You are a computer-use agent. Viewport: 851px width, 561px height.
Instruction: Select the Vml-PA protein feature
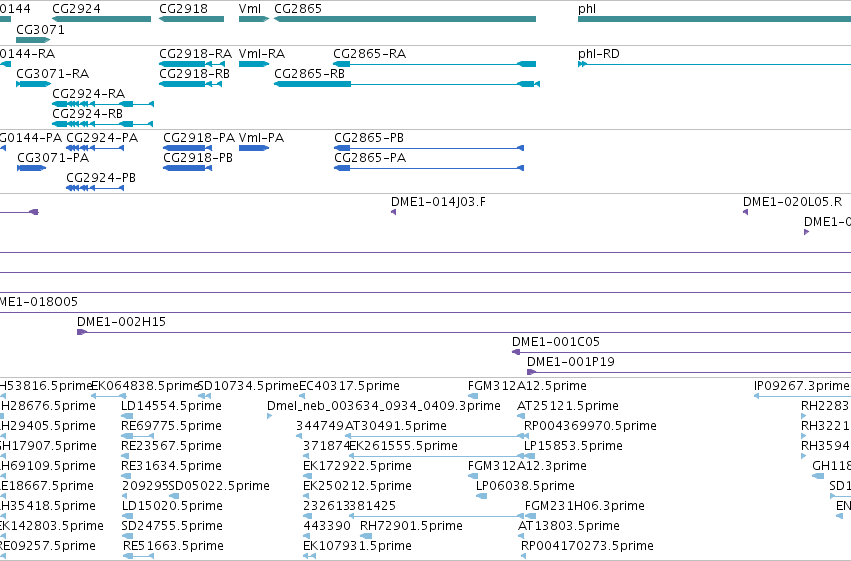point(254,148)
